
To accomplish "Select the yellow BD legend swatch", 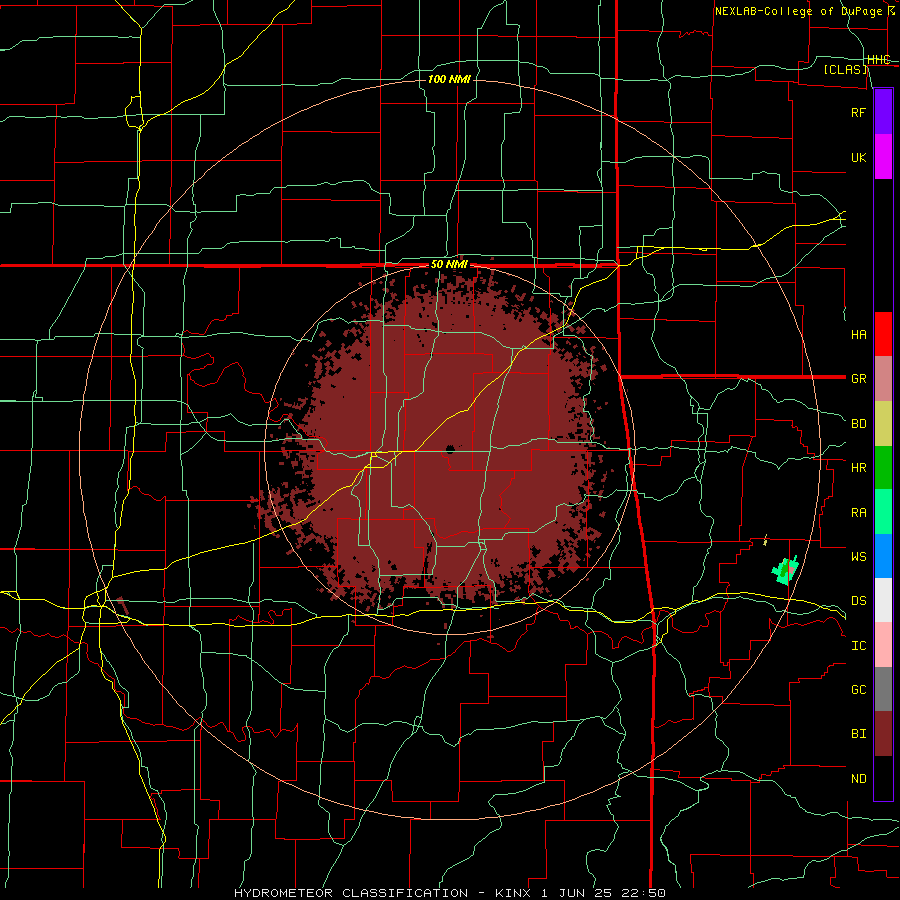I will coord(883,423).
